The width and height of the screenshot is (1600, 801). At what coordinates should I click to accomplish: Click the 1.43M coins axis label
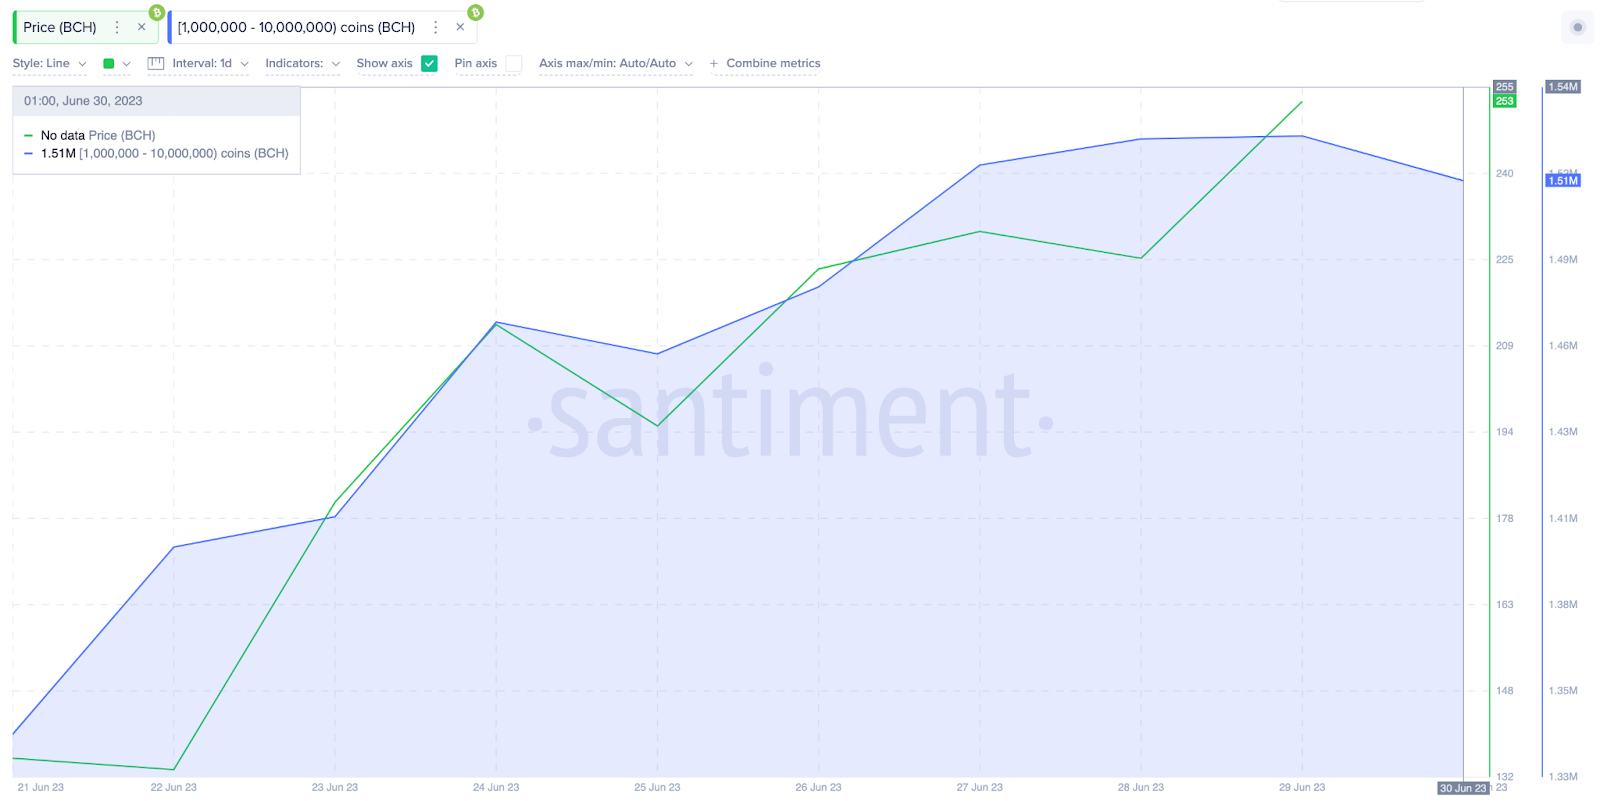[1563, 432]
